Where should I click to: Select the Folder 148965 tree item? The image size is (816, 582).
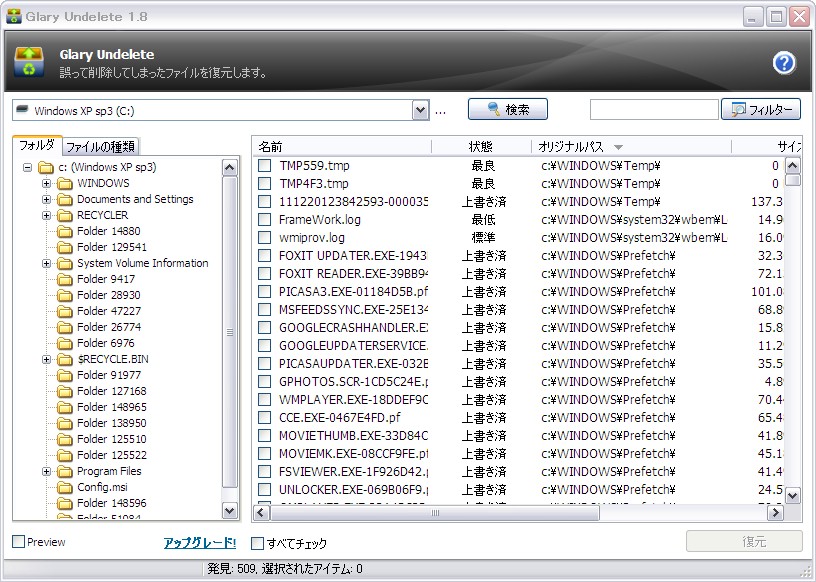(x=112, y=408)
